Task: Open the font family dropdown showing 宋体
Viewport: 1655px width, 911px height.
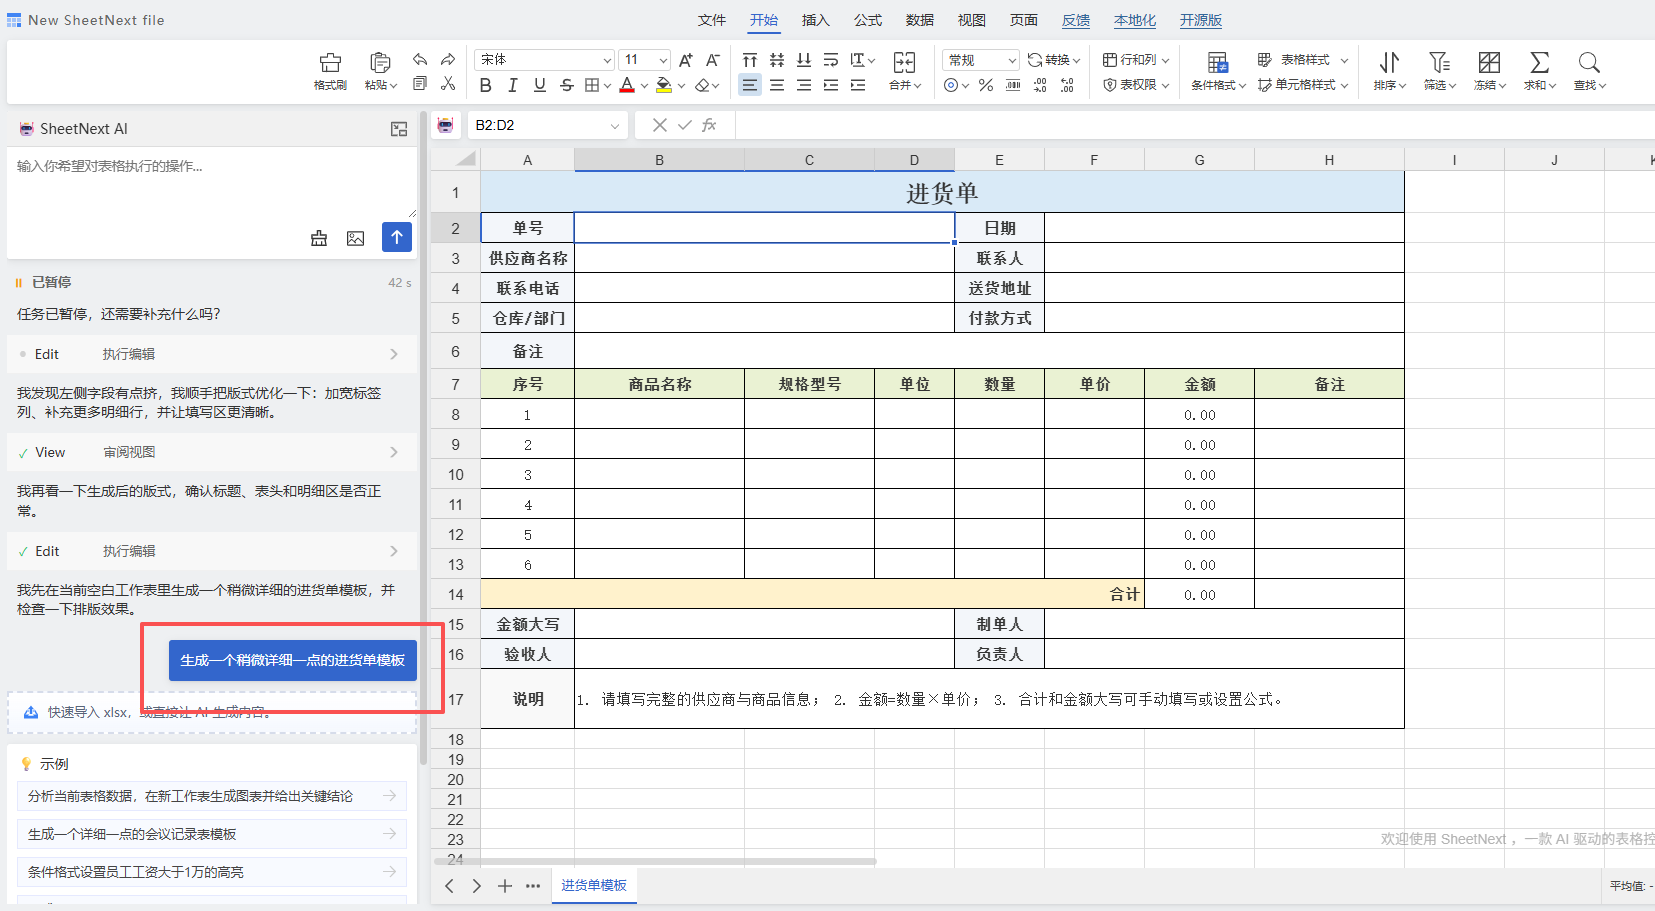Action: pyautogui.click(x=544, y=60)
